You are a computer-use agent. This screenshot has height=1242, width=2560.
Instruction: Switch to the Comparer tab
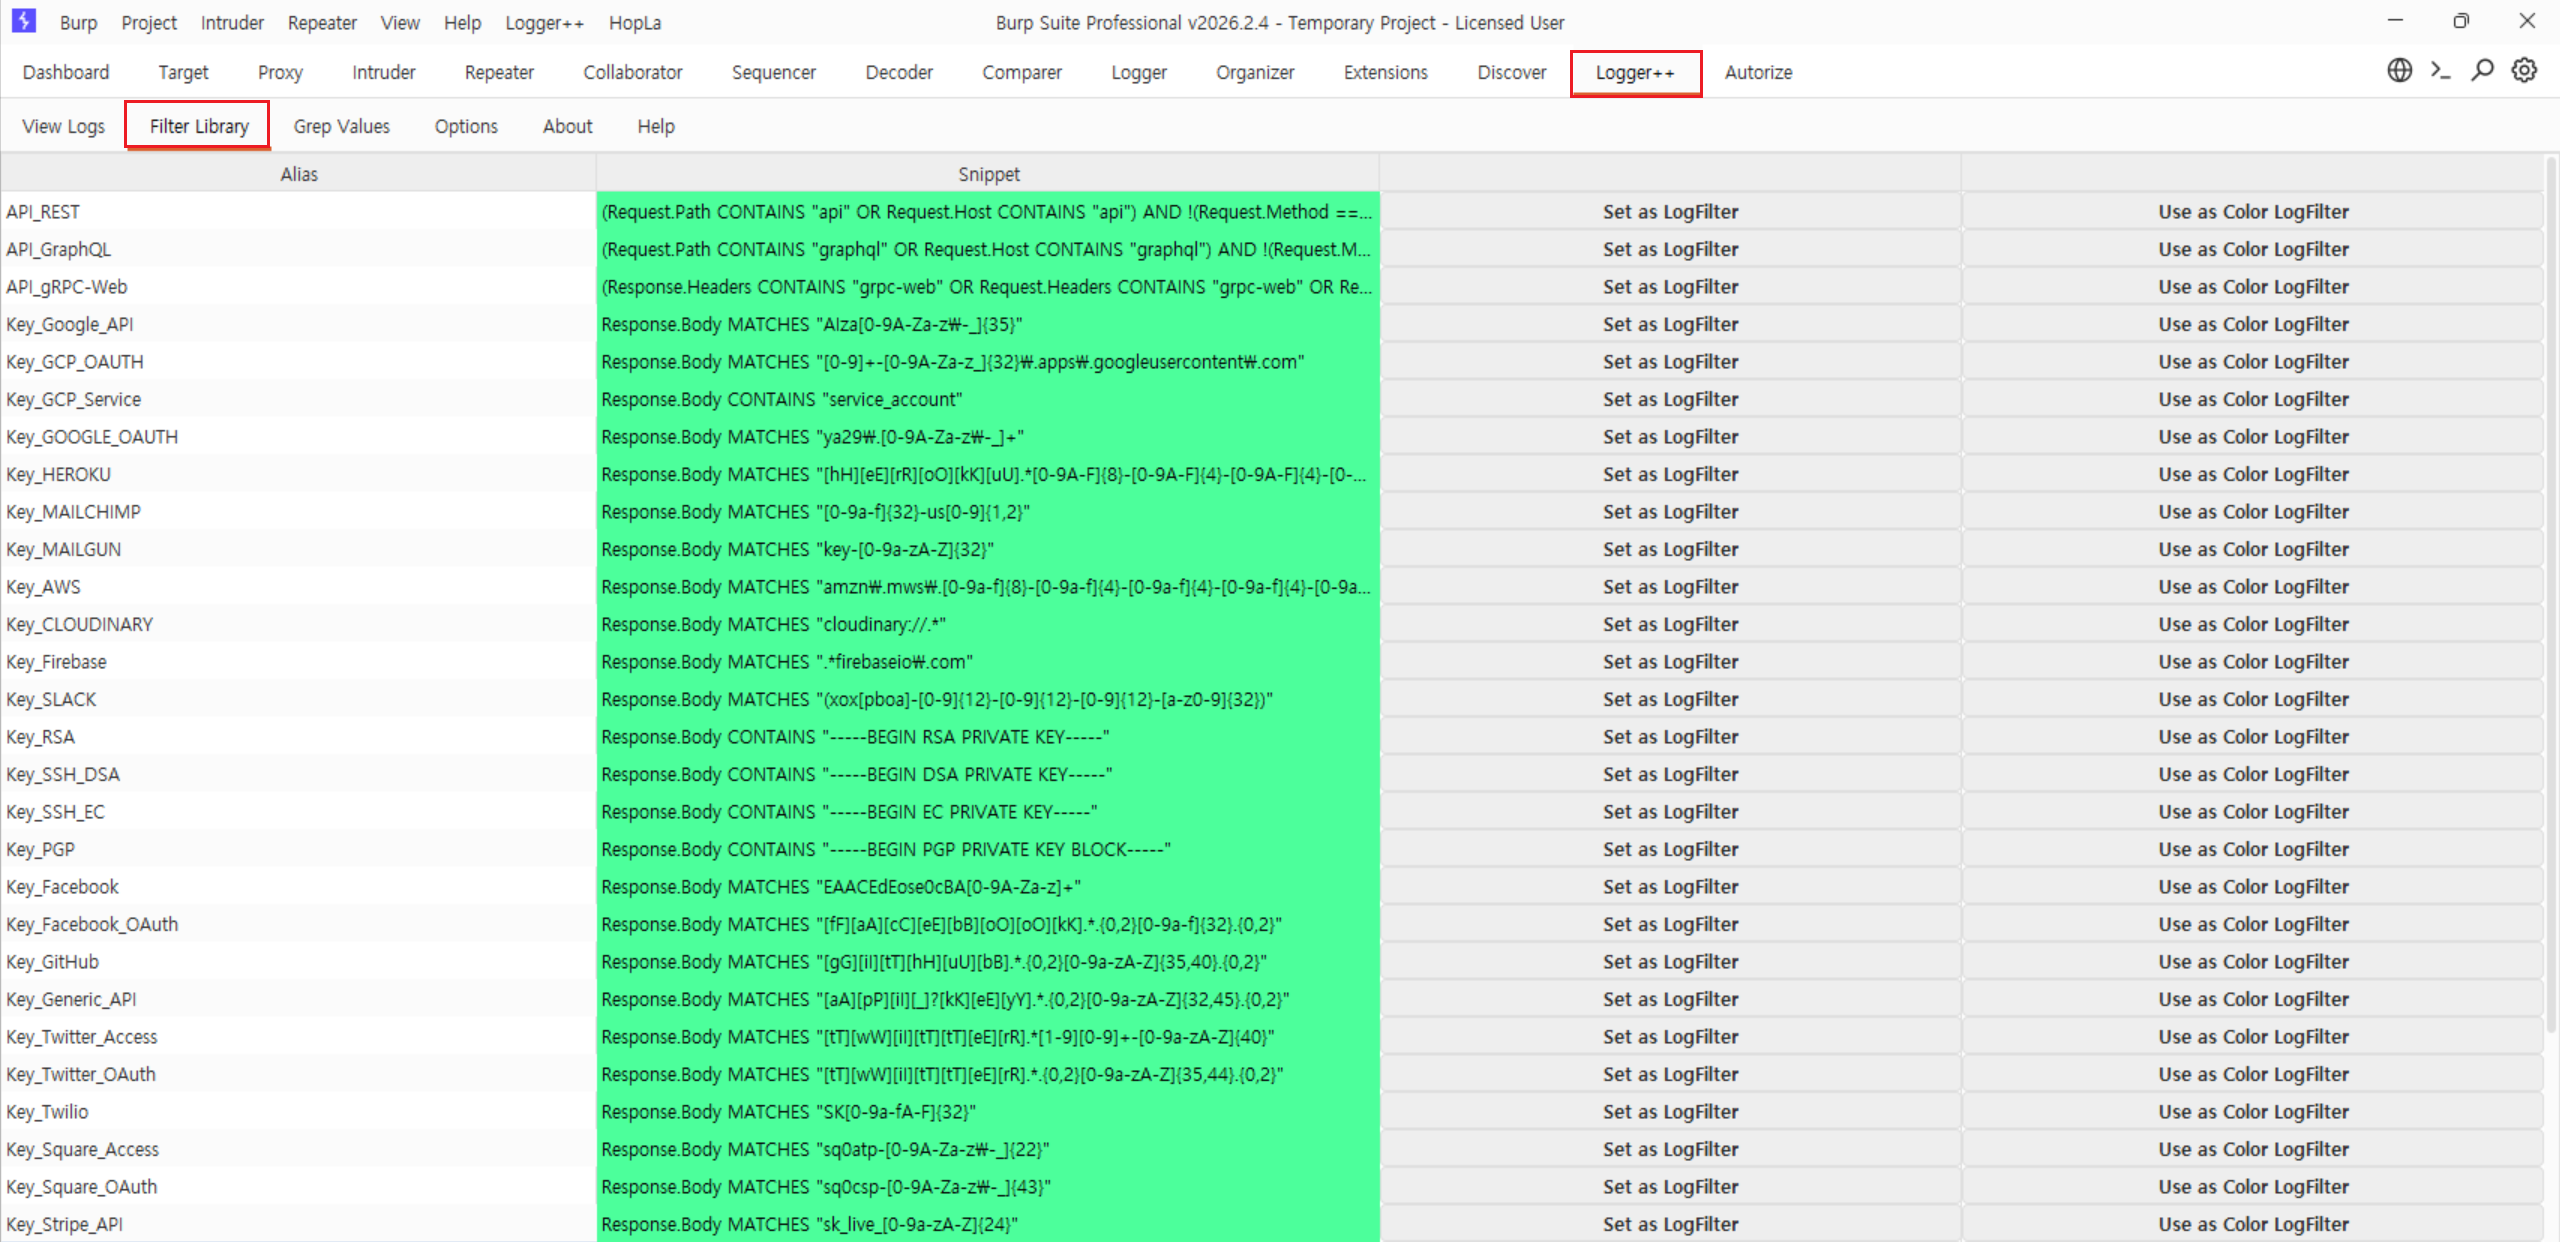pyautogui.click(x=1022, y=72)
